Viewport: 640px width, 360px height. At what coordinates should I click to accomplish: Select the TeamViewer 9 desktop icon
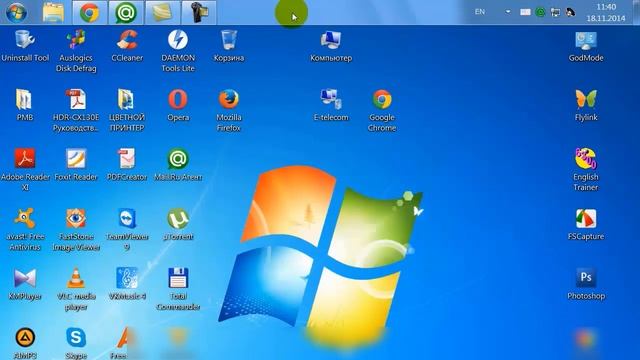[127, 229]
